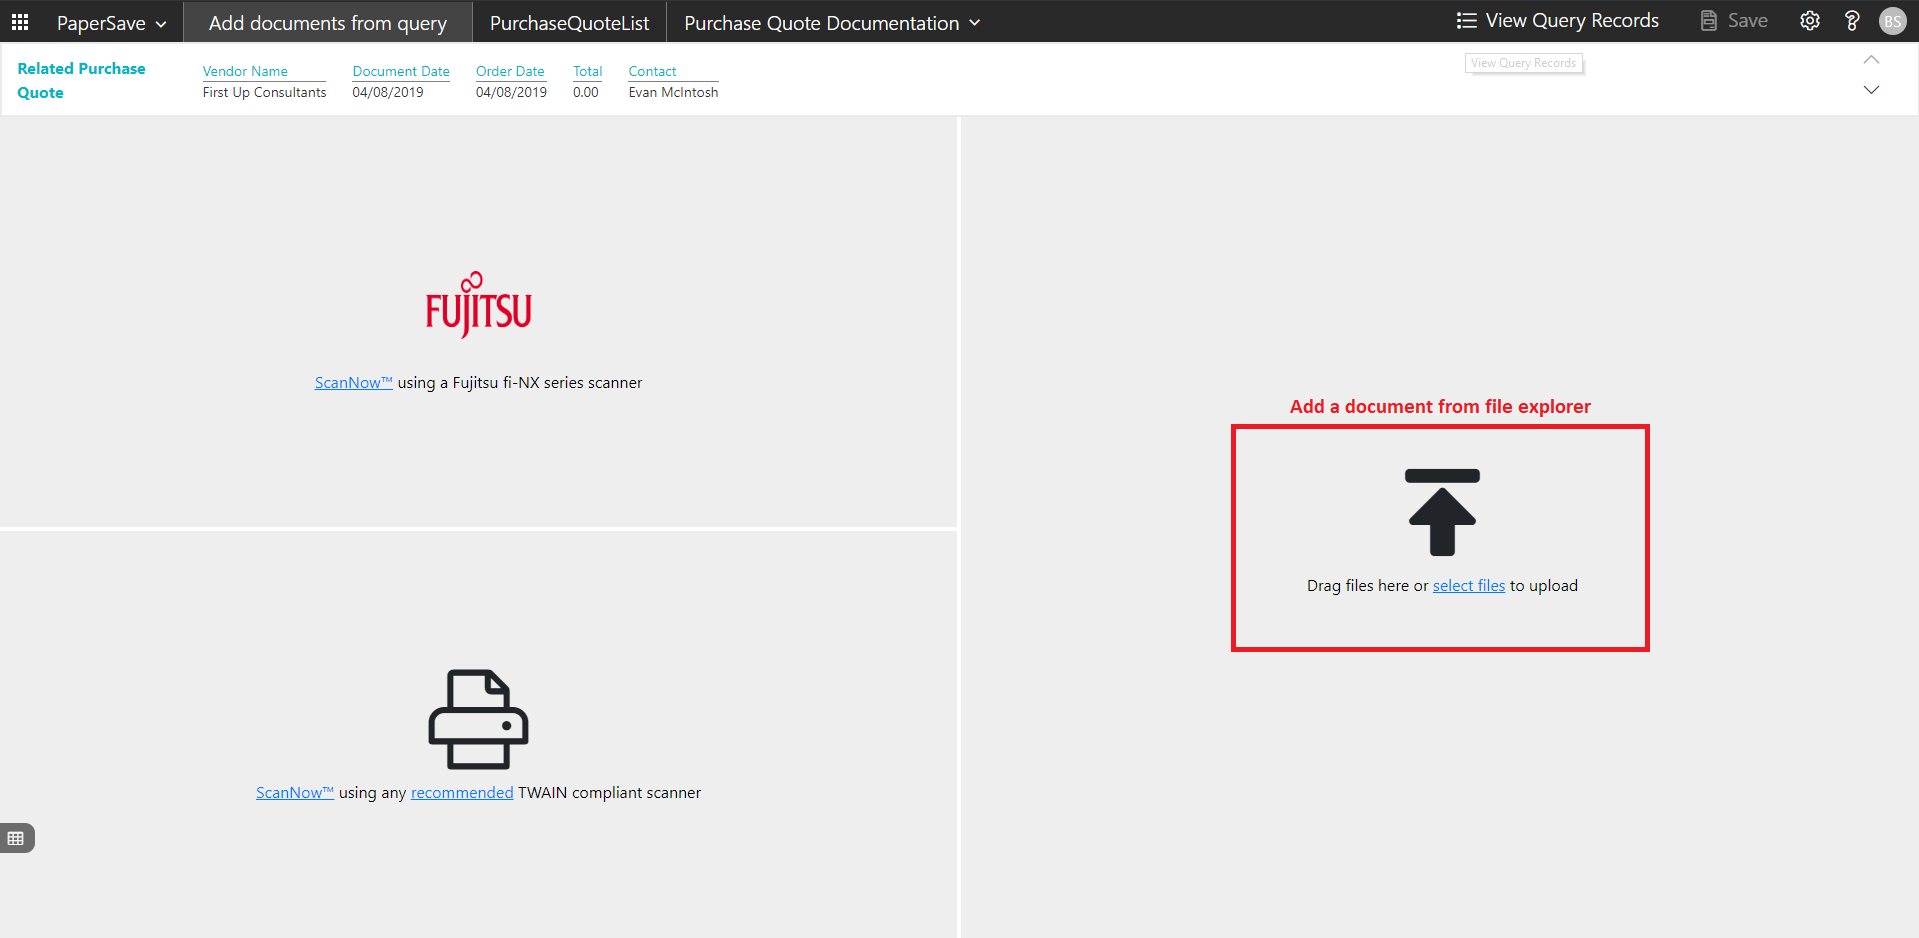The image size is (1919, 938).
Task: Open the table grid icon at left edge
Action: pos(16,838)
